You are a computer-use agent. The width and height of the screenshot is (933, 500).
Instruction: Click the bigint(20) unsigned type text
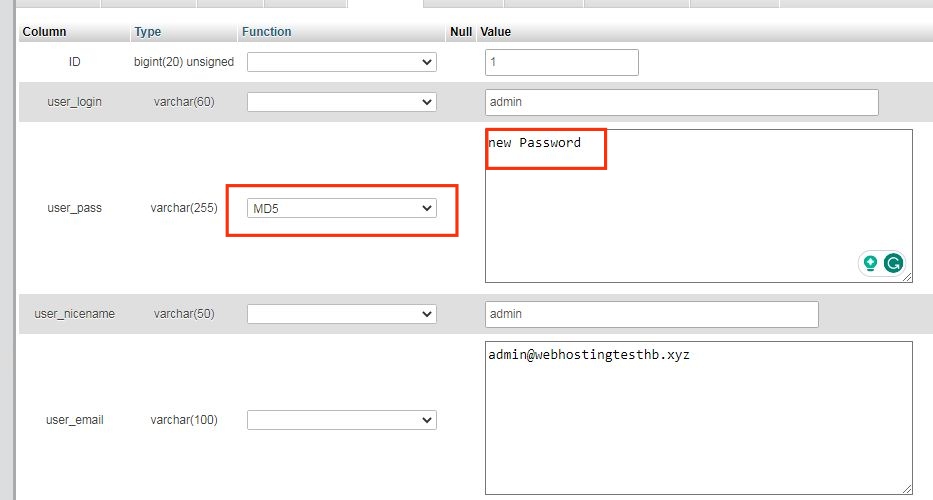184,62
